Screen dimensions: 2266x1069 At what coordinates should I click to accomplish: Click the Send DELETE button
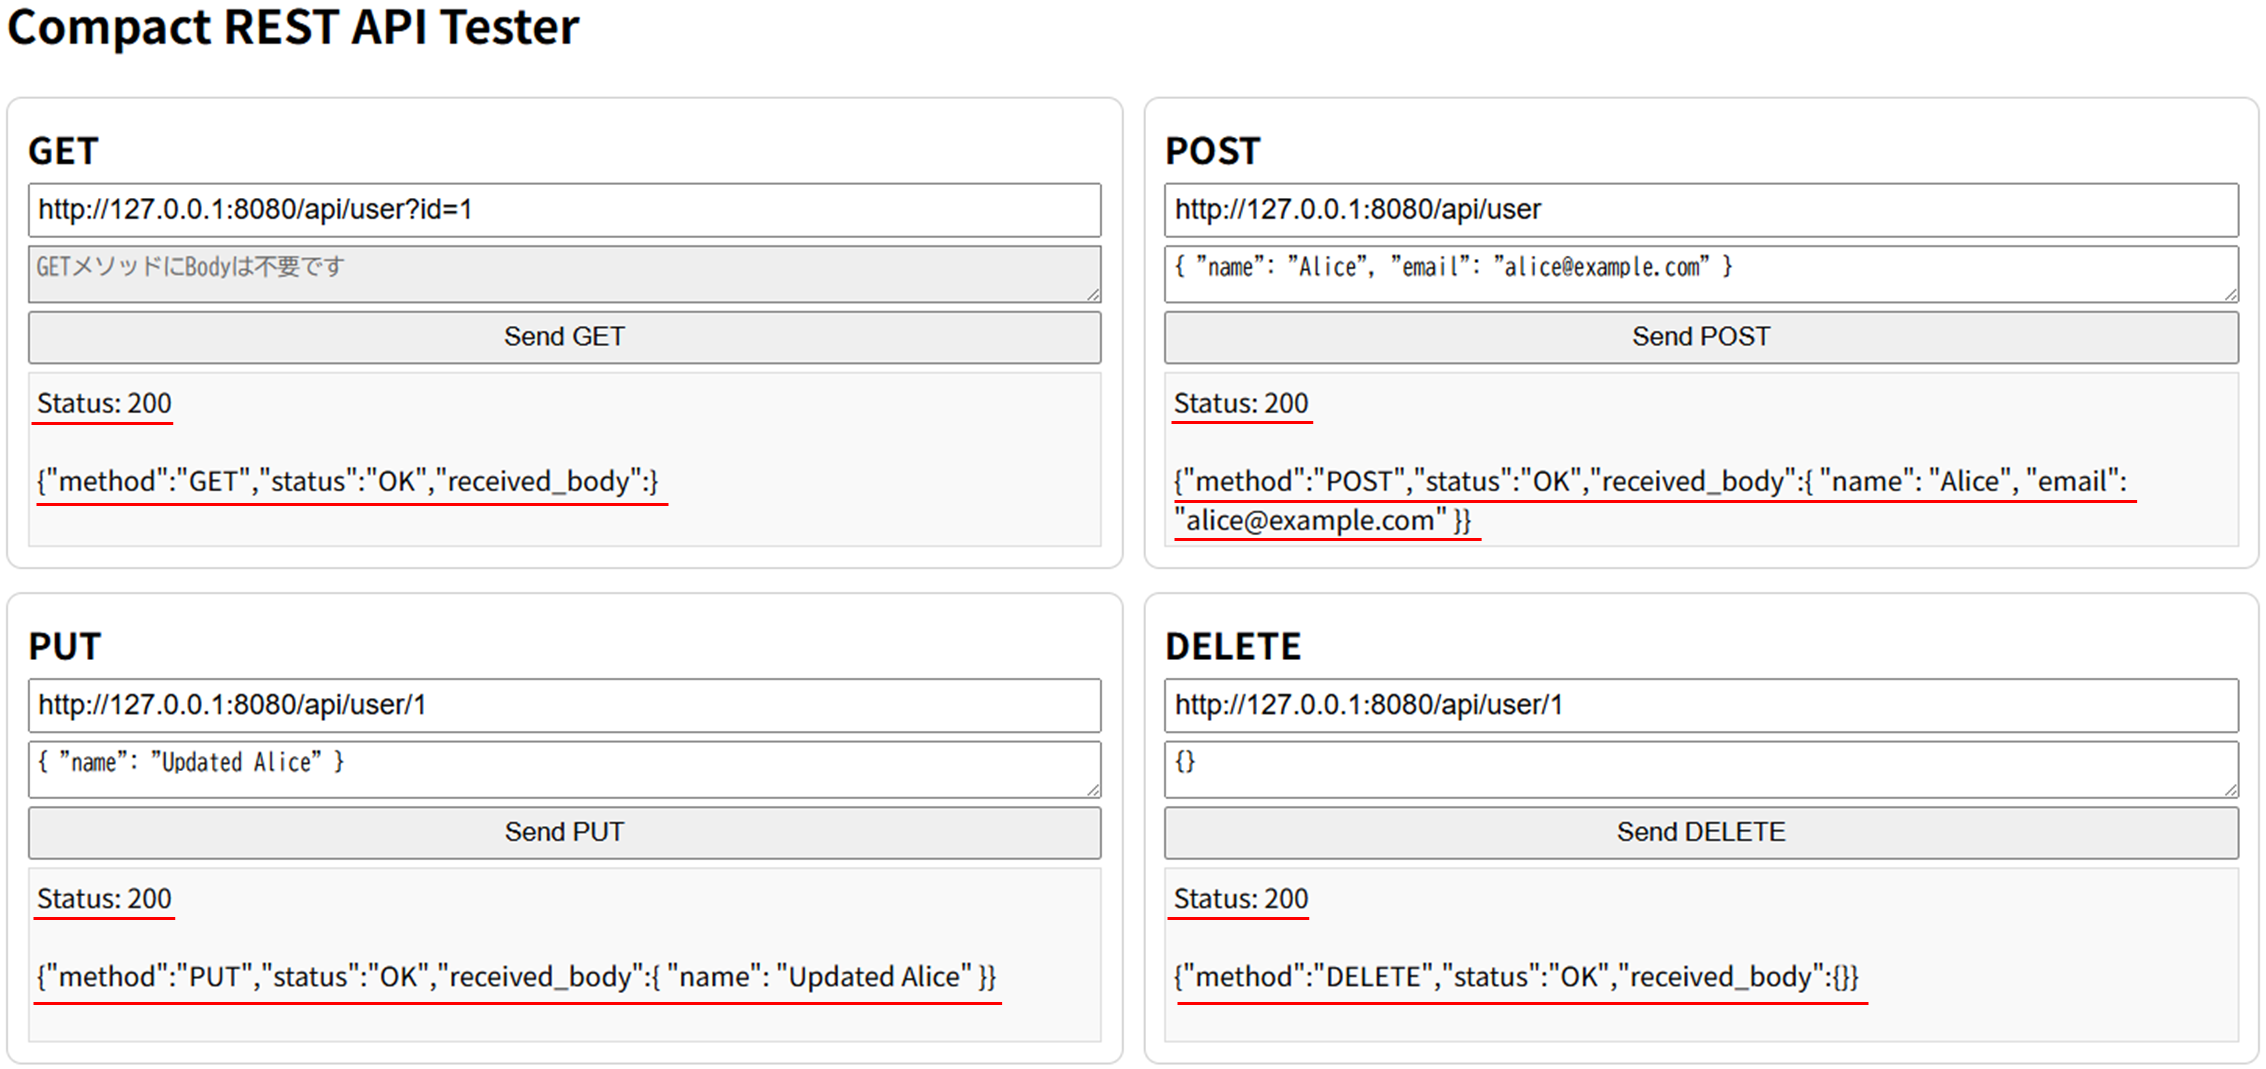(1700, 831)
